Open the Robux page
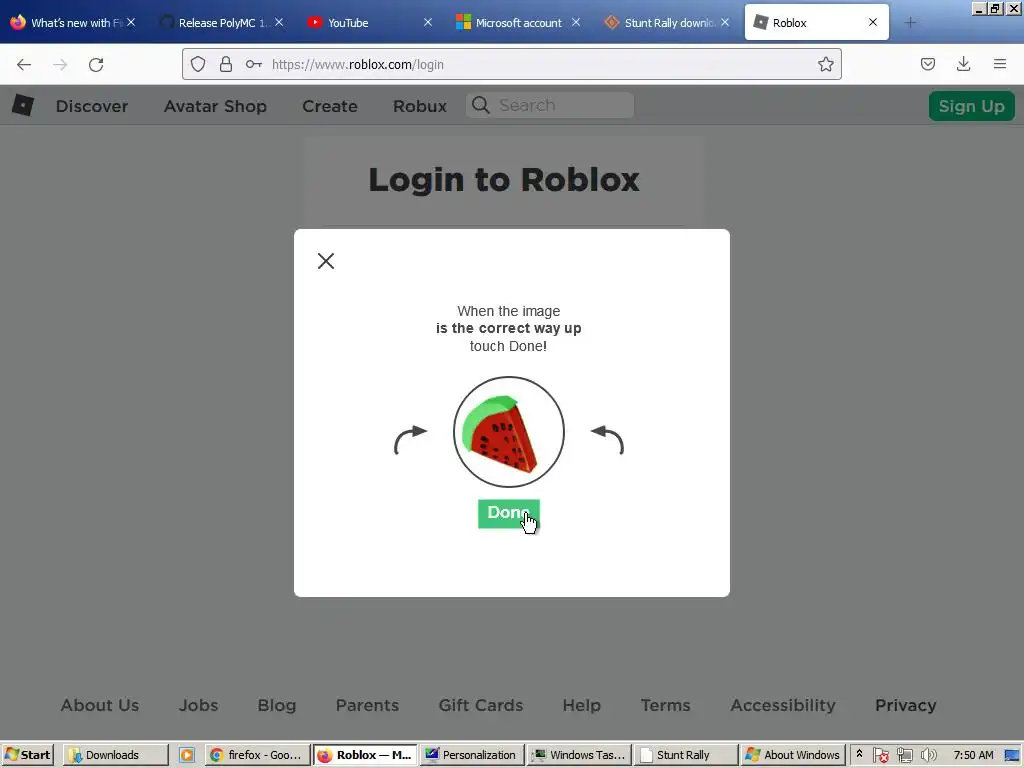 pos(420,106)
